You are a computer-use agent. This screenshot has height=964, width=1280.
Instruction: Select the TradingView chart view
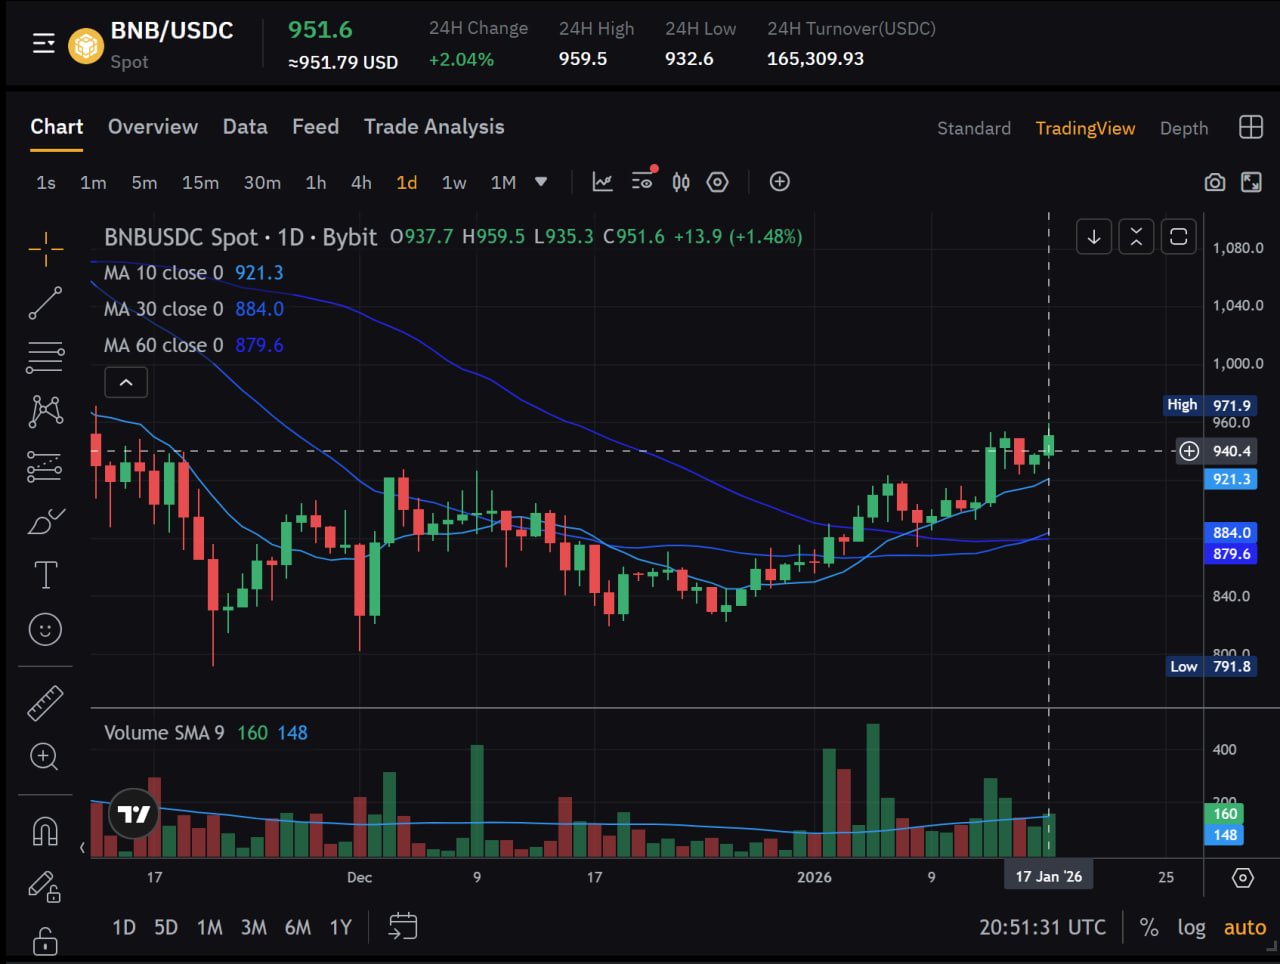(x=1085, y=128)
